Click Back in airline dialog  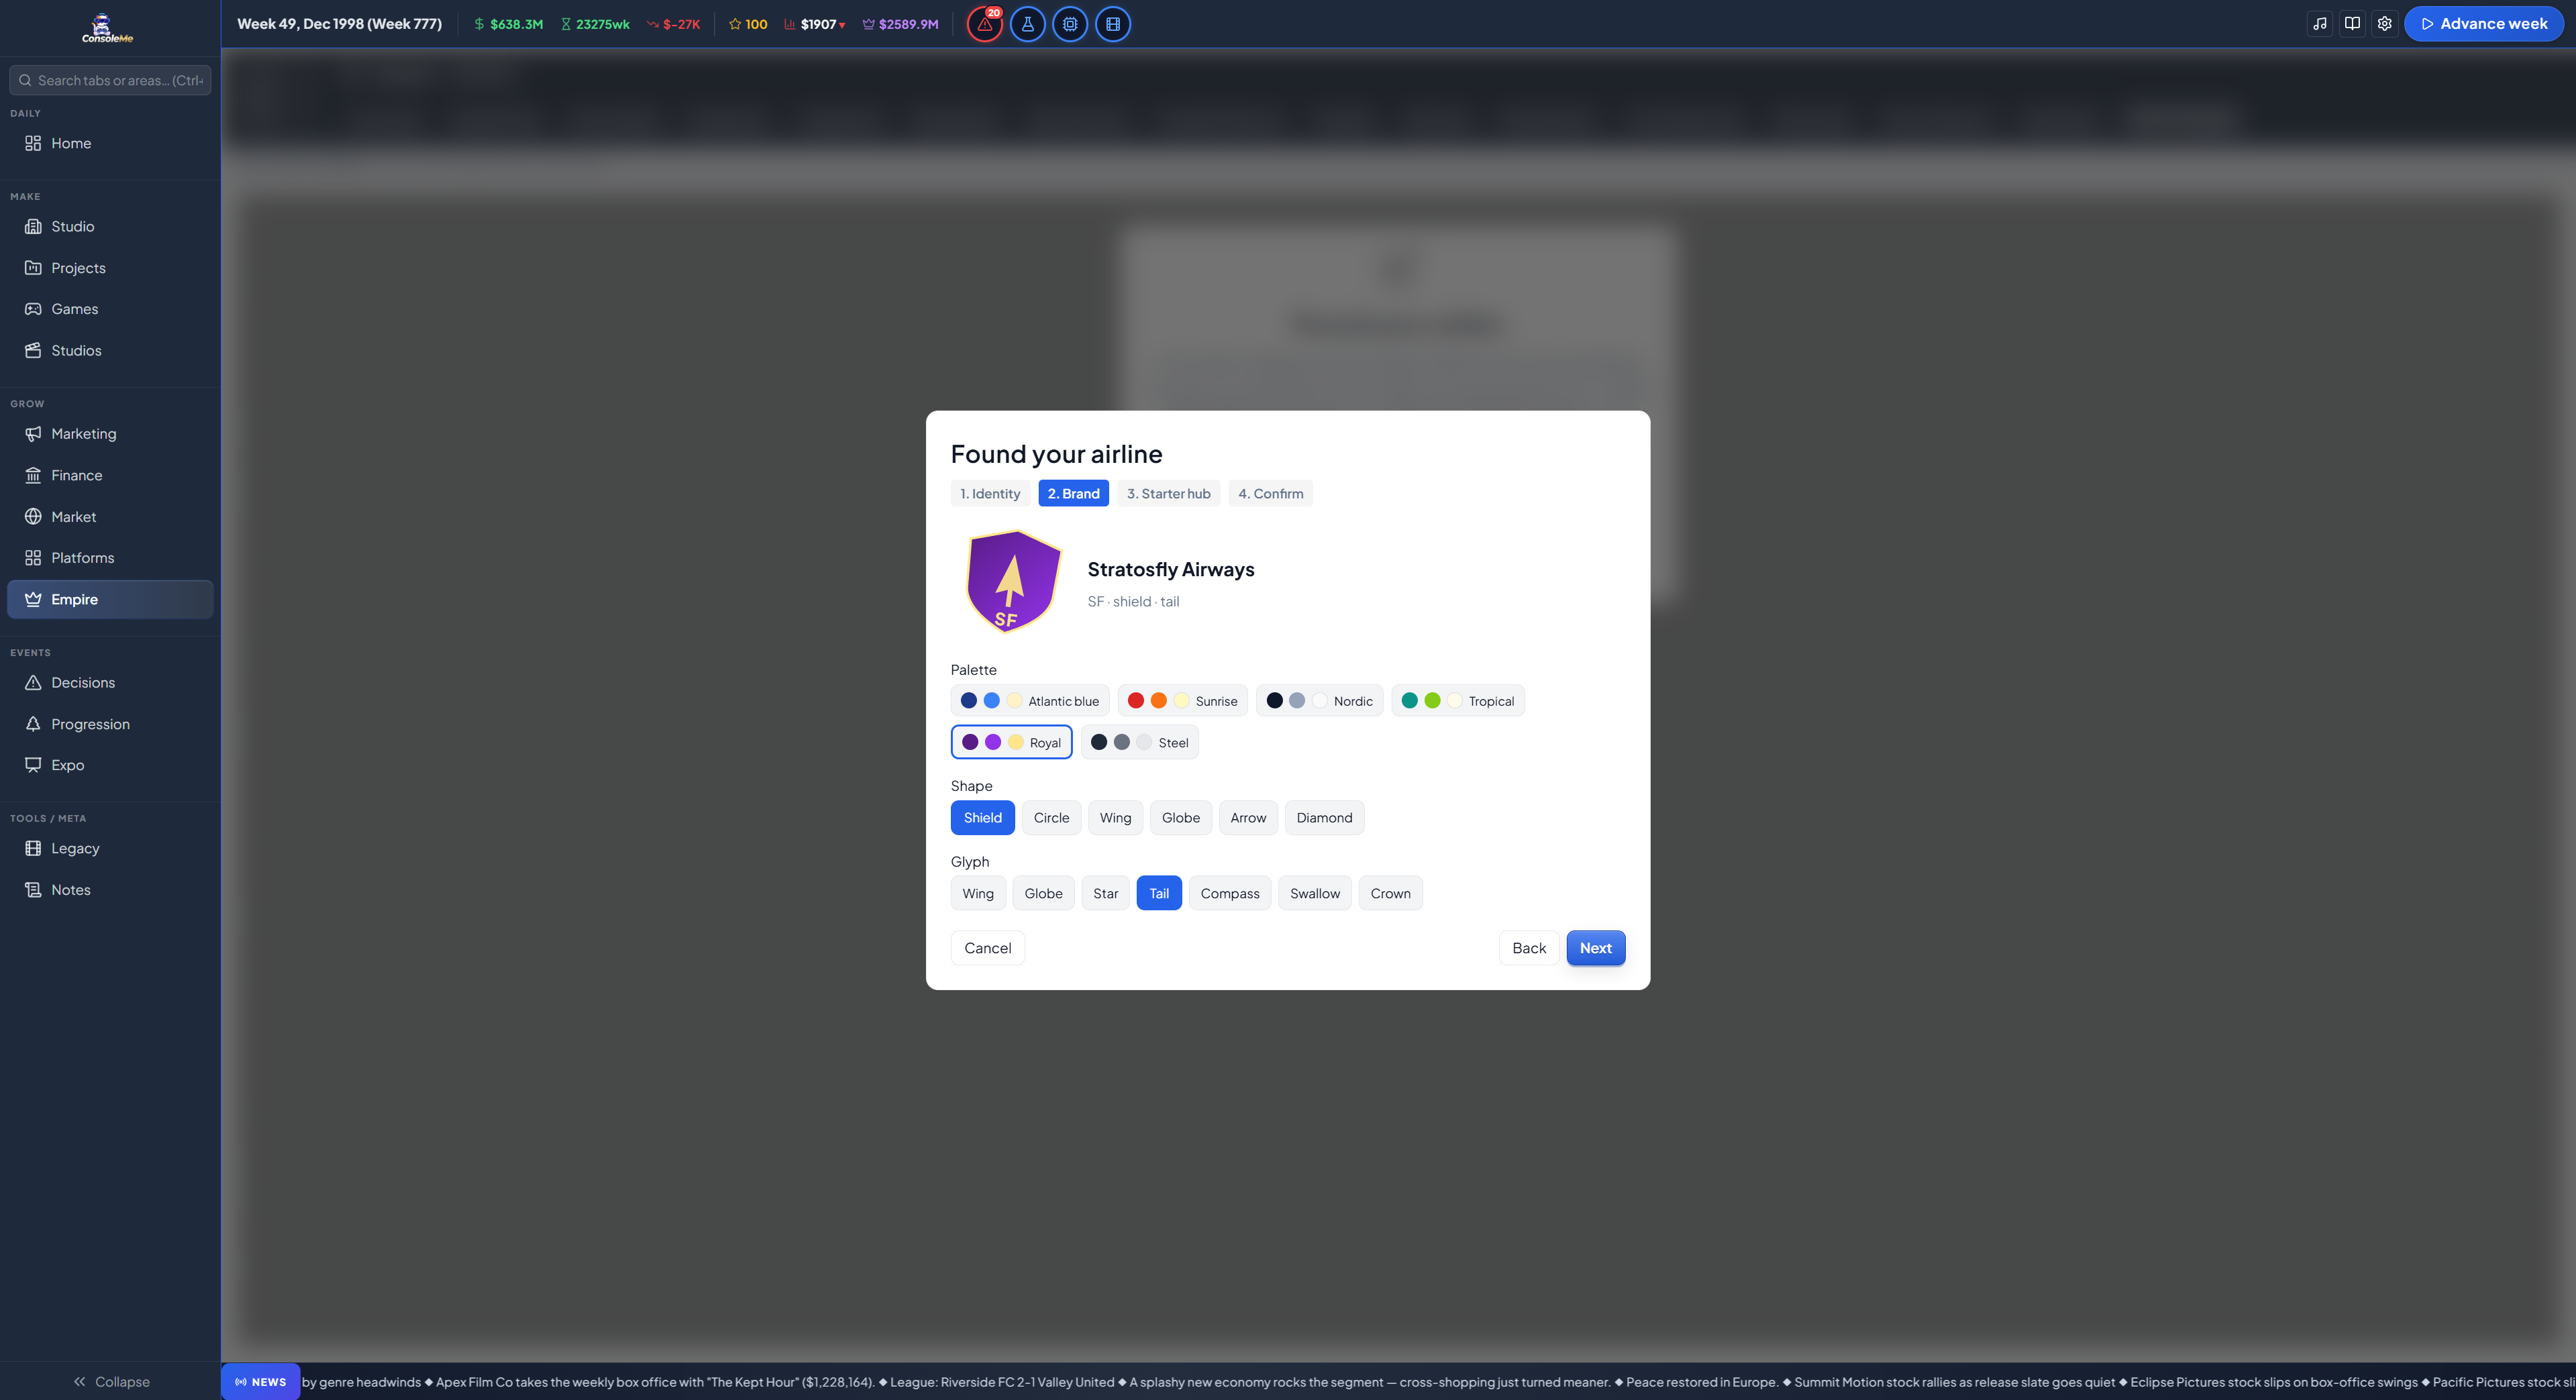tap(1529, 948)
